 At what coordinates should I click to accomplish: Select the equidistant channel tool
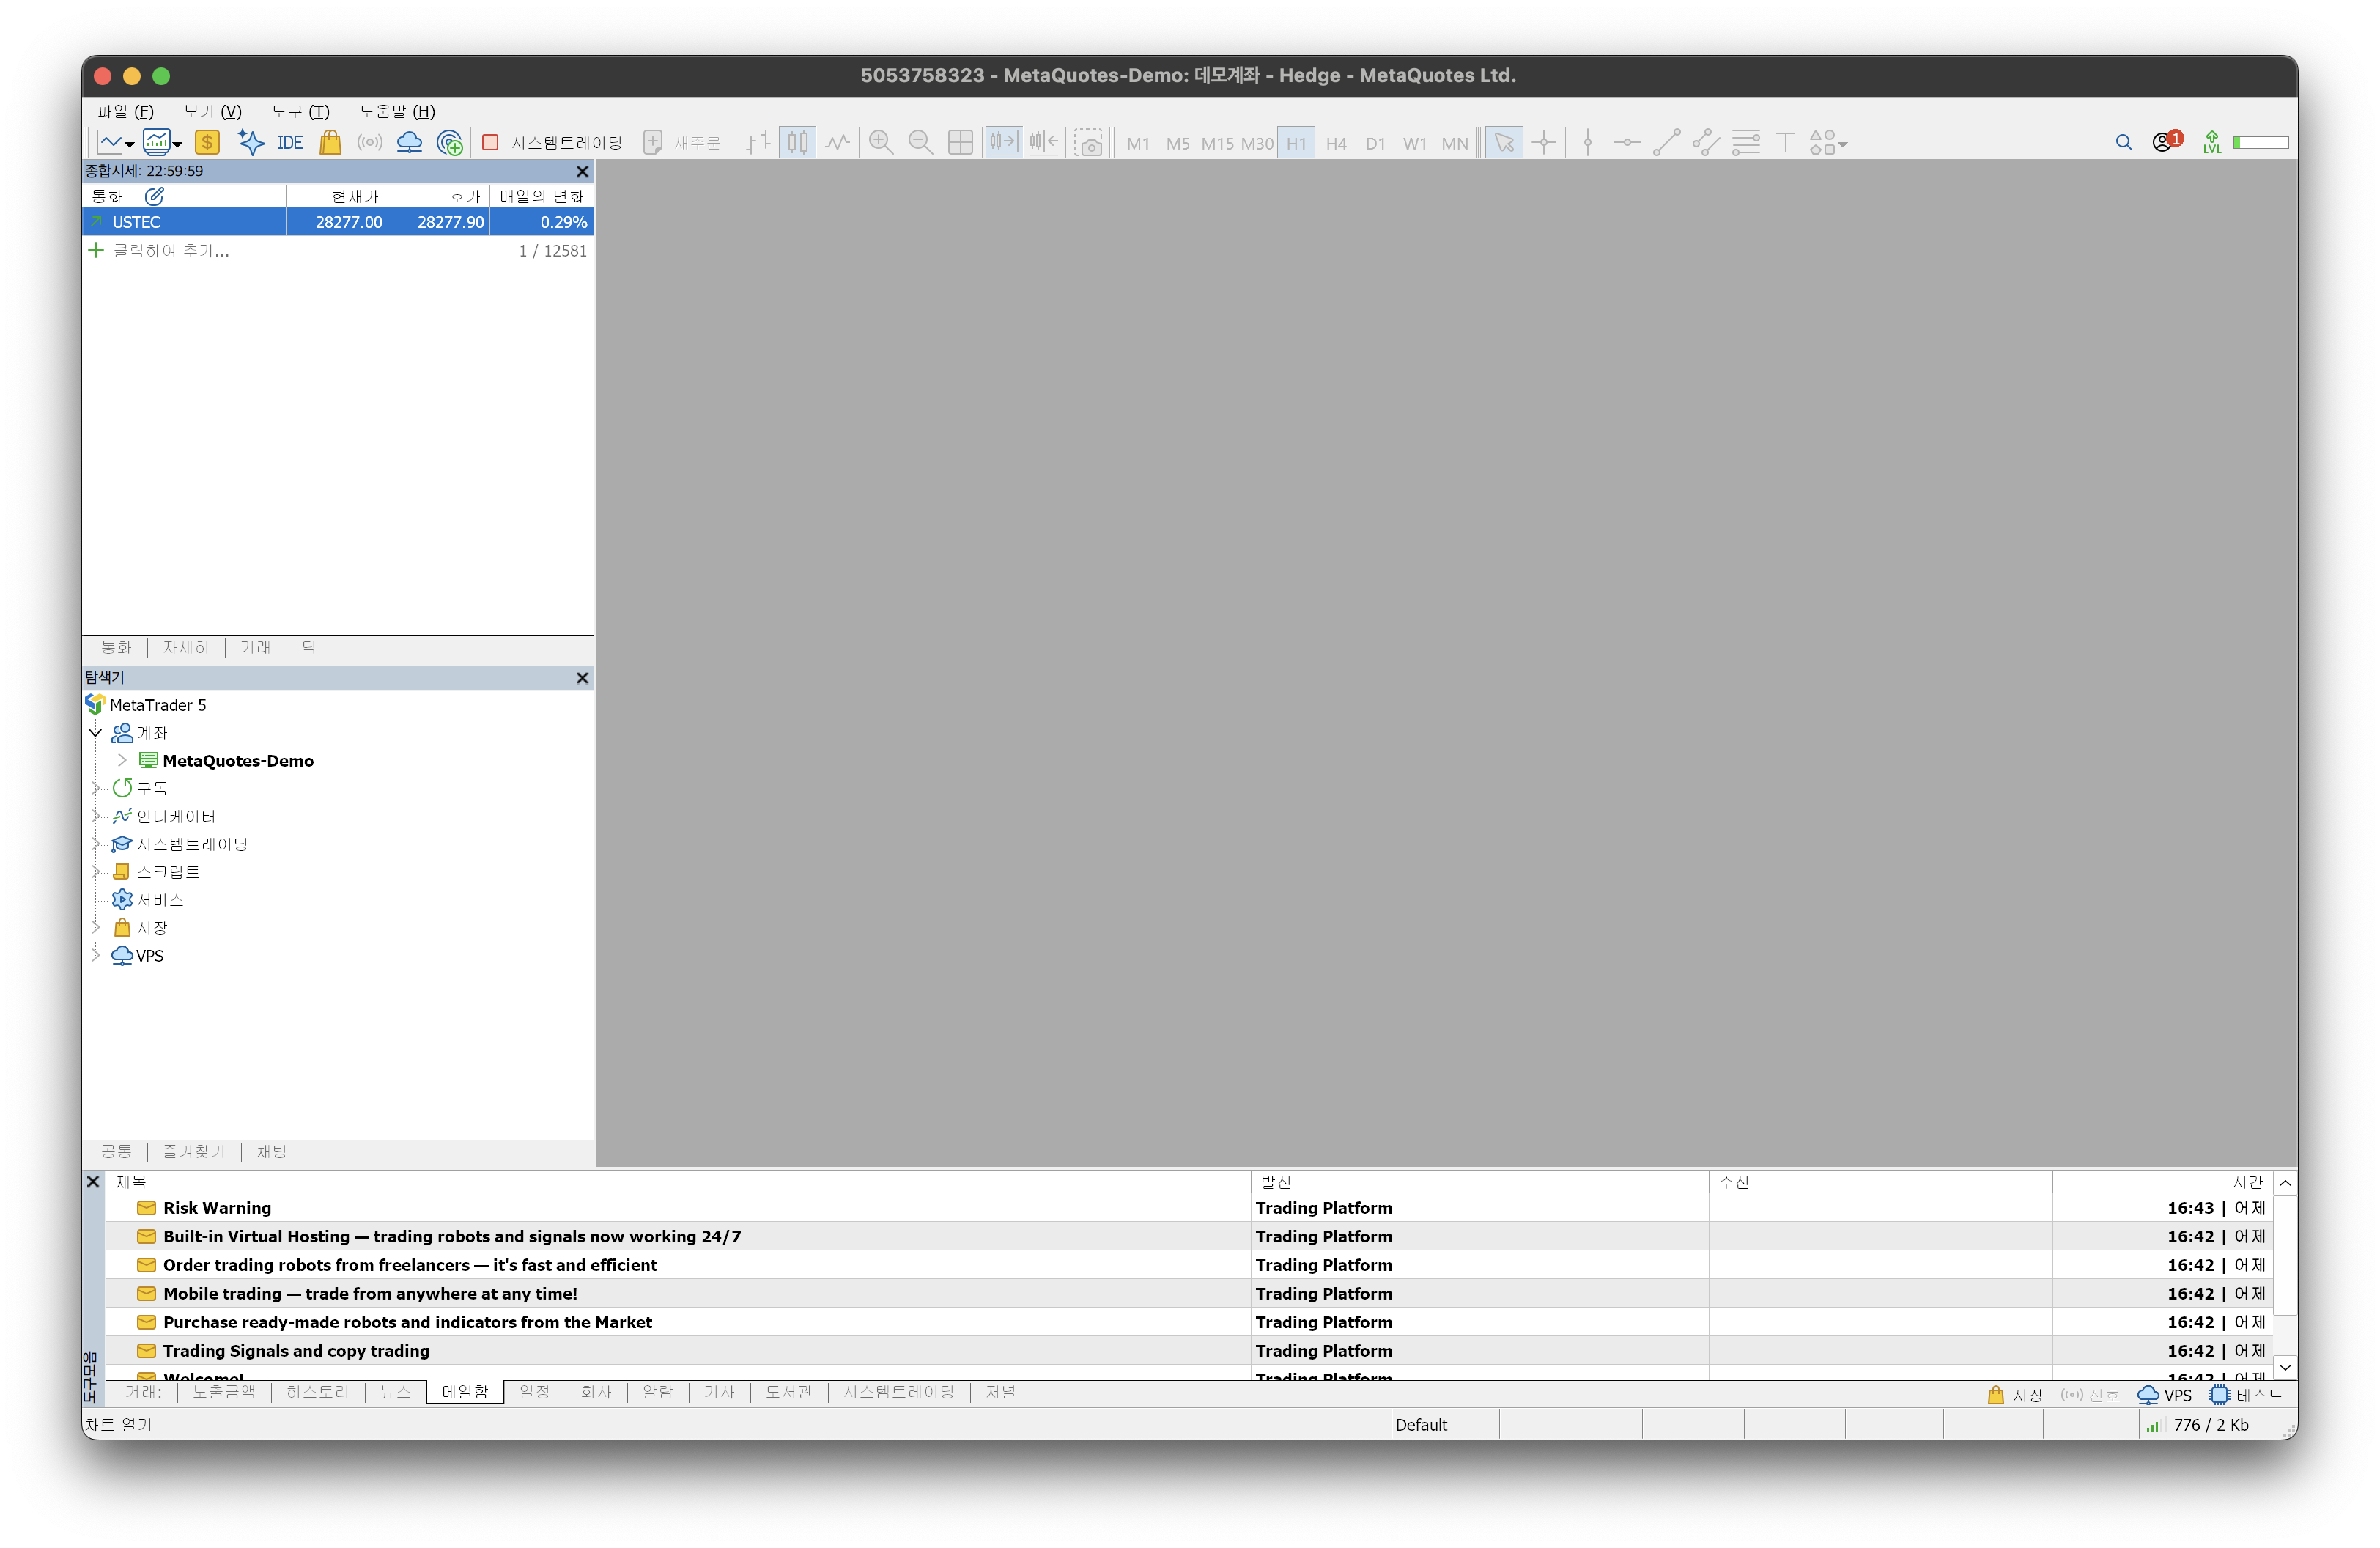click(1706, 143)
